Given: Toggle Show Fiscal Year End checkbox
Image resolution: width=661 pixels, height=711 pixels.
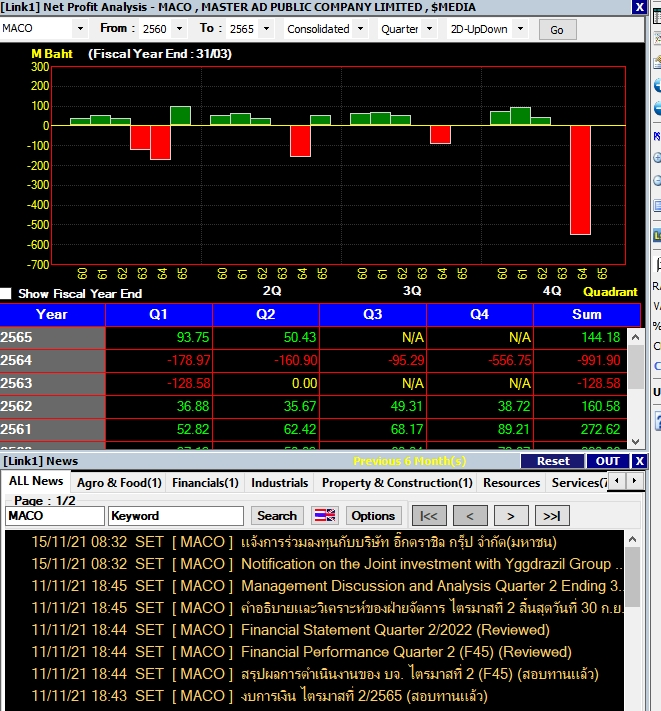Looking at the screenshot, I should tap(6, 293).
